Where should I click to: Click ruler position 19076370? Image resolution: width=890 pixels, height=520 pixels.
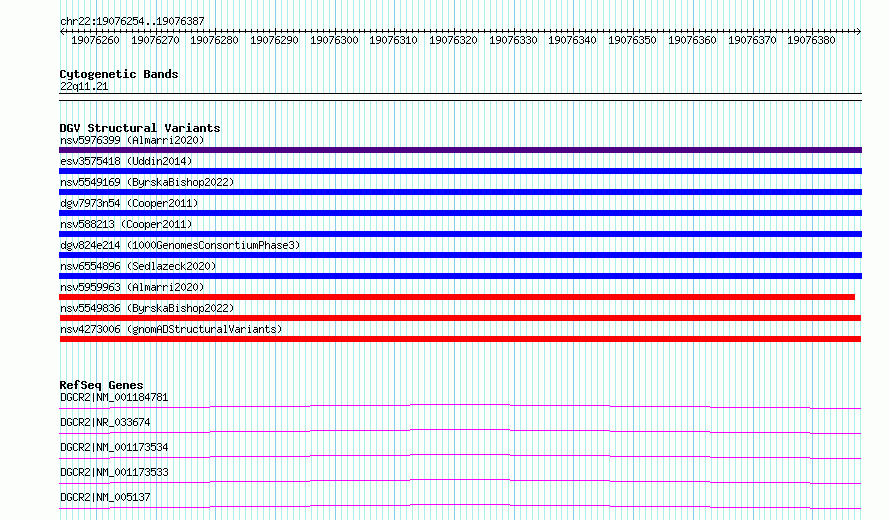(x=752, y=40)
